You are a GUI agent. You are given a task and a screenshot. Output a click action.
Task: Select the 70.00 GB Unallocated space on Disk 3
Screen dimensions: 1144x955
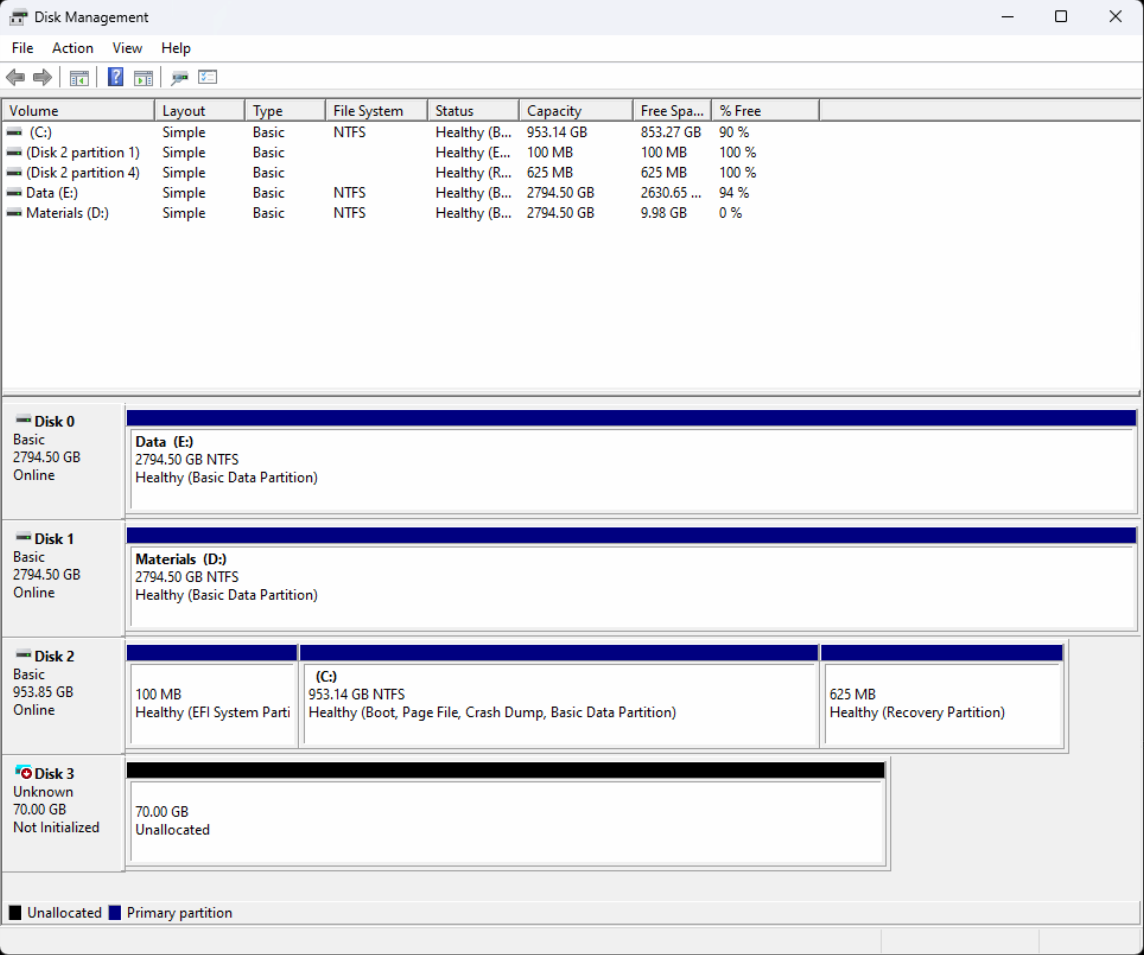(506, 820)
